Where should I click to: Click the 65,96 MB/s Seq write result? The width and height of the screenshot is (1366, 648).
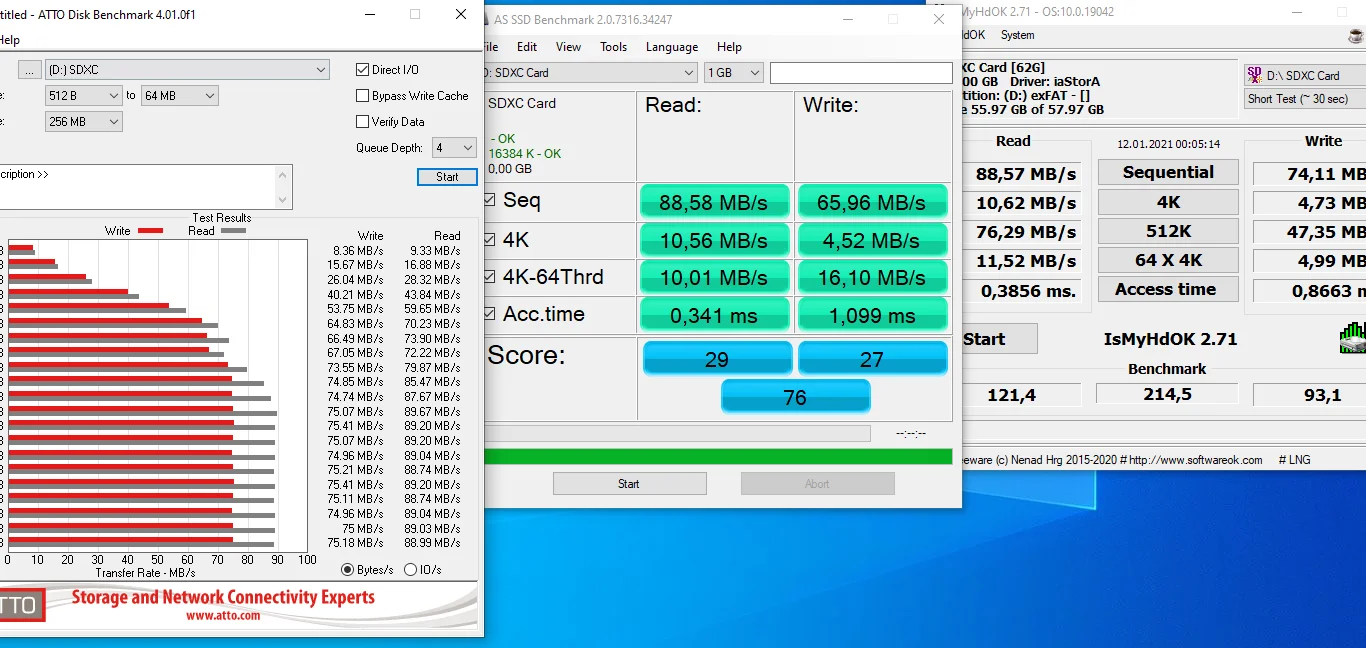click(872, 203)
